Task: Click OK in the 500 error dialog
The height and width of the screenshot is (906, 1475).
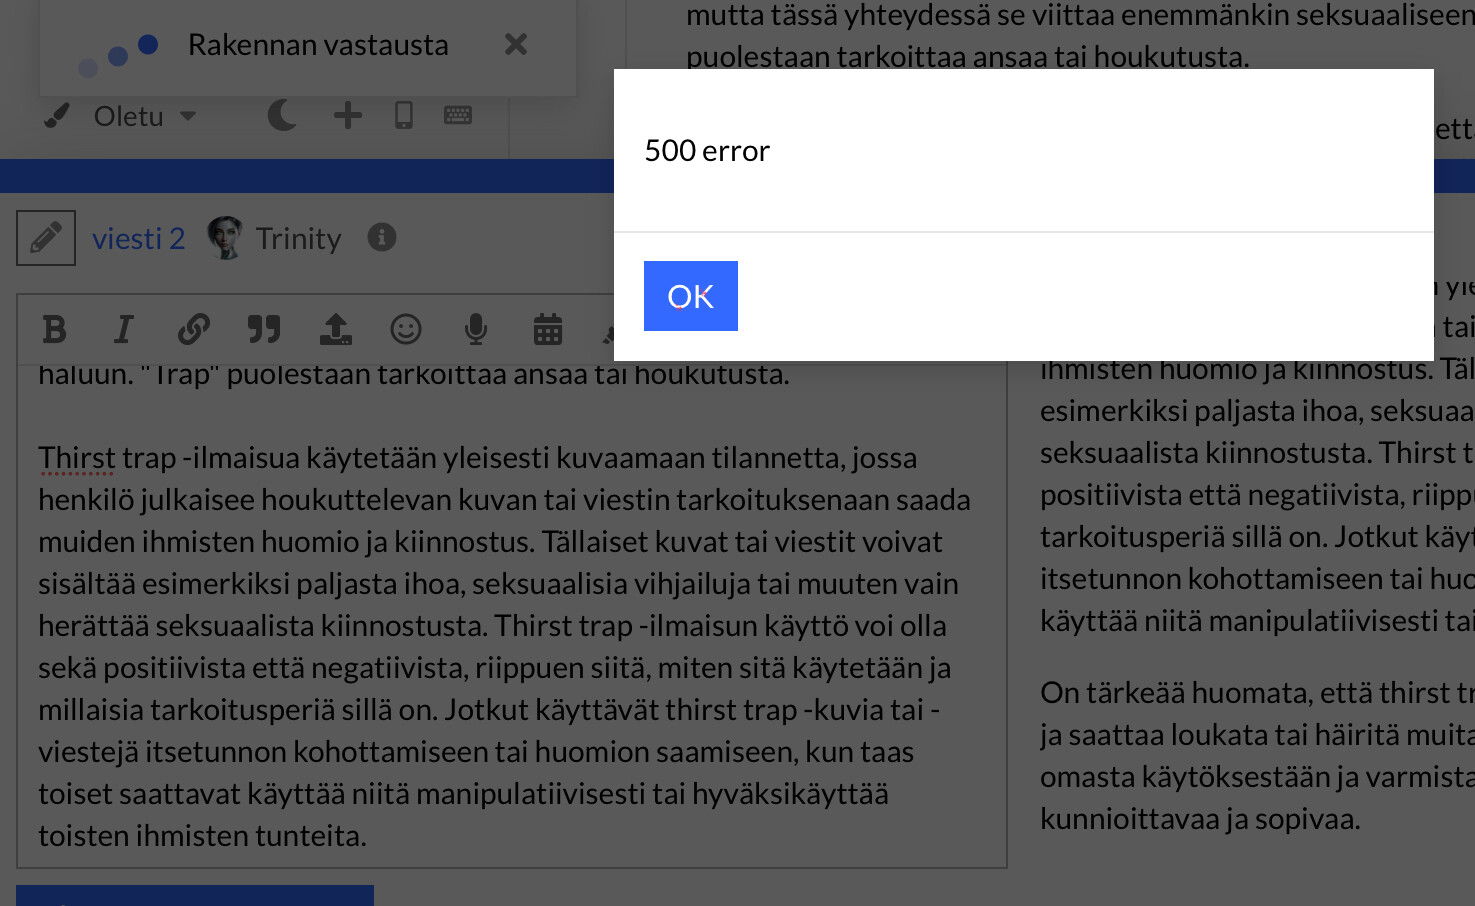Action: click(x=690, y=296)
